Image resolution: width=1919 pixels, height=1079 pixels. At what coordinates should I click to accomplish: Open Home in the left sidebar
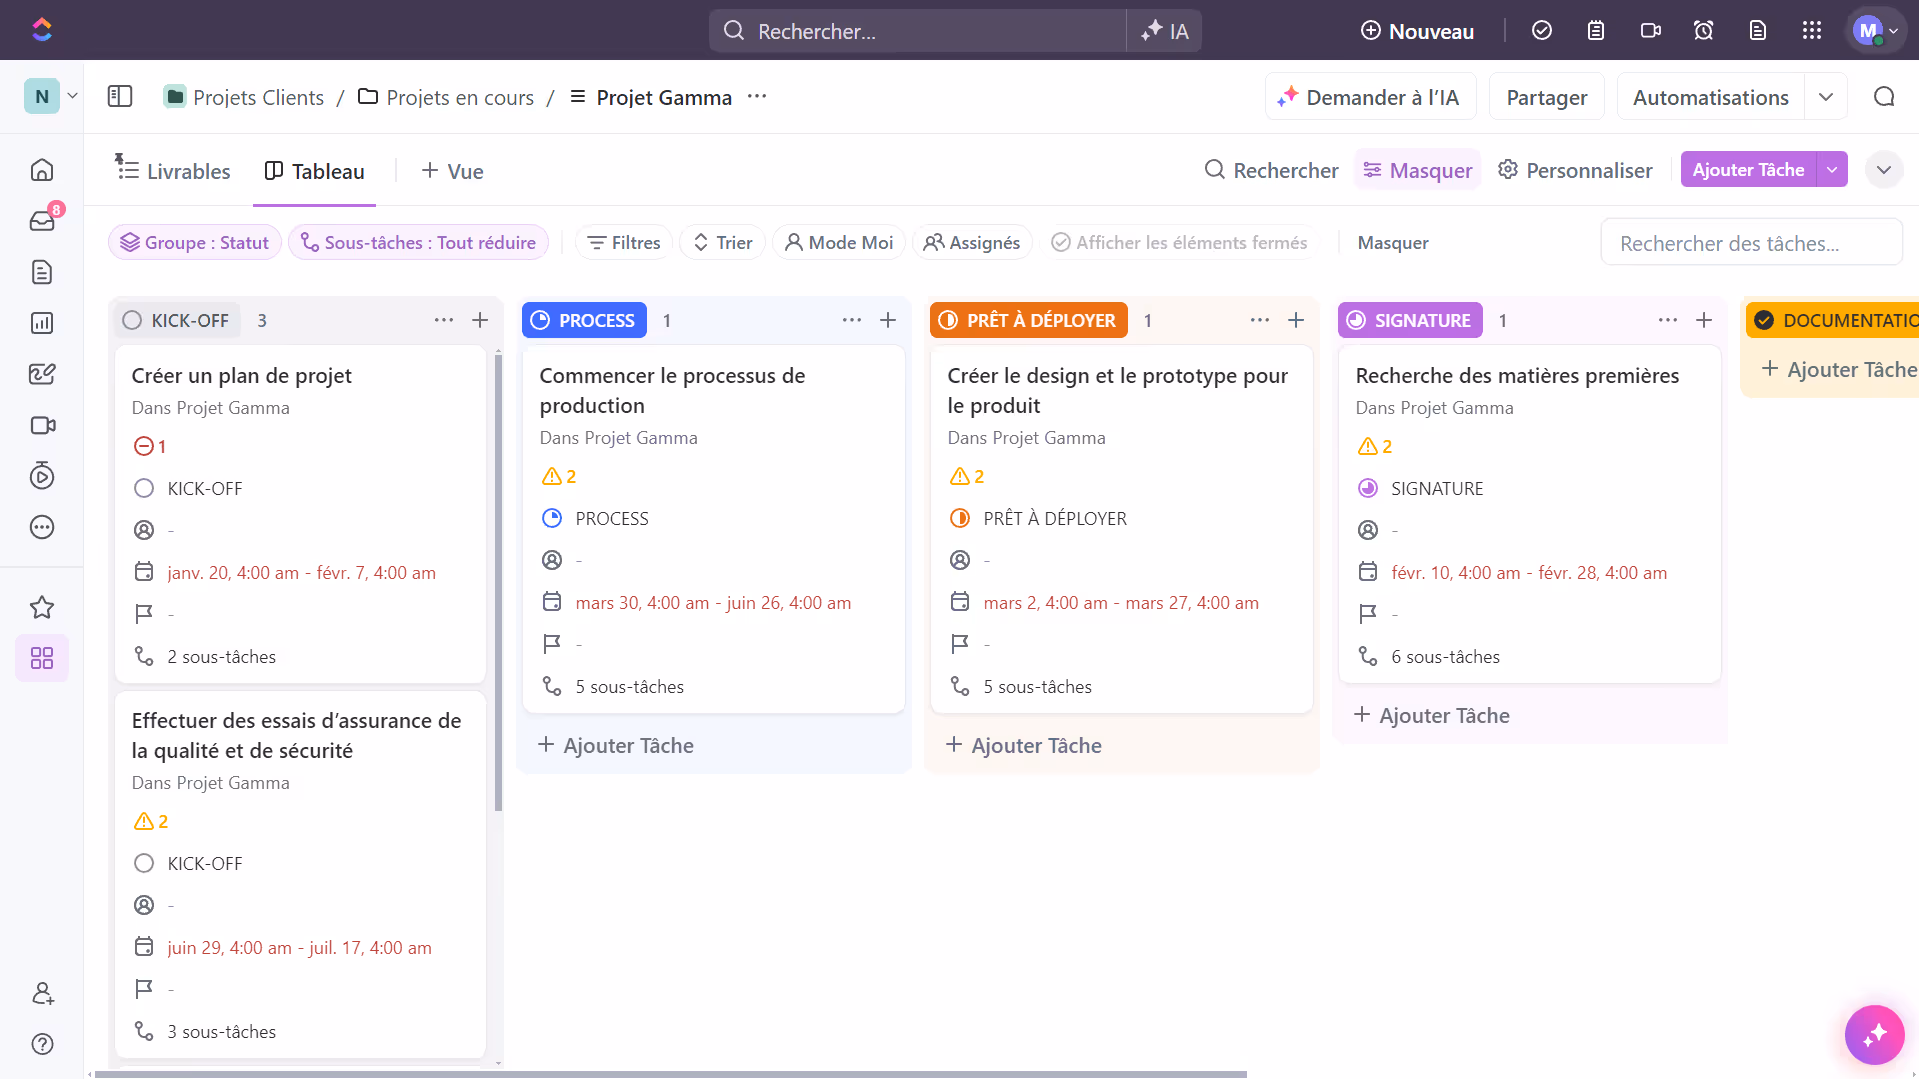(x=41, y=169)
